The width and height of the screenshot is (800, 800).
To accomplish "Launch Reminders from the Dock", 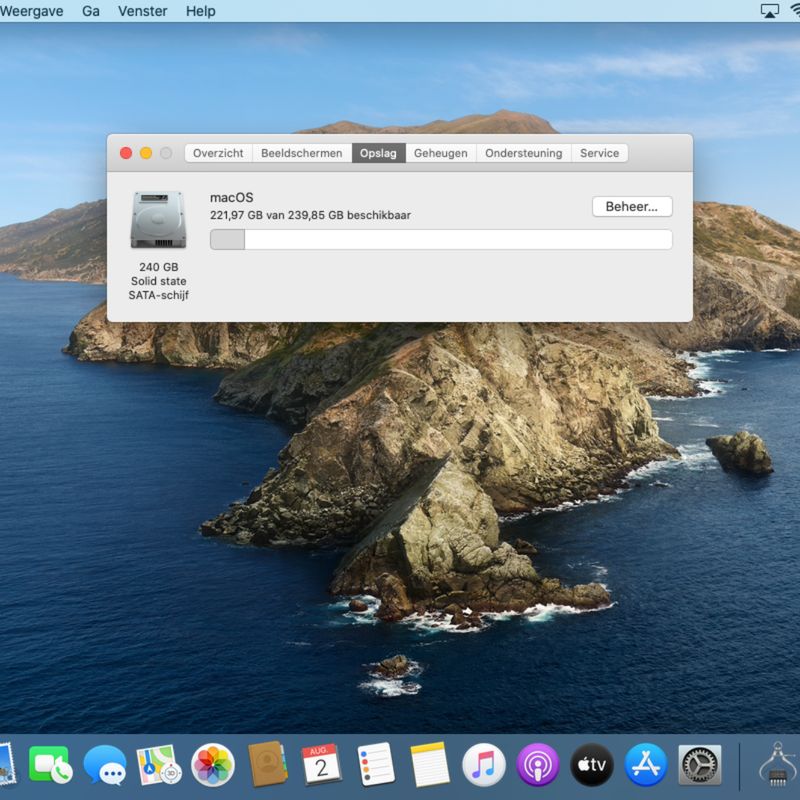I will (376, 764).
